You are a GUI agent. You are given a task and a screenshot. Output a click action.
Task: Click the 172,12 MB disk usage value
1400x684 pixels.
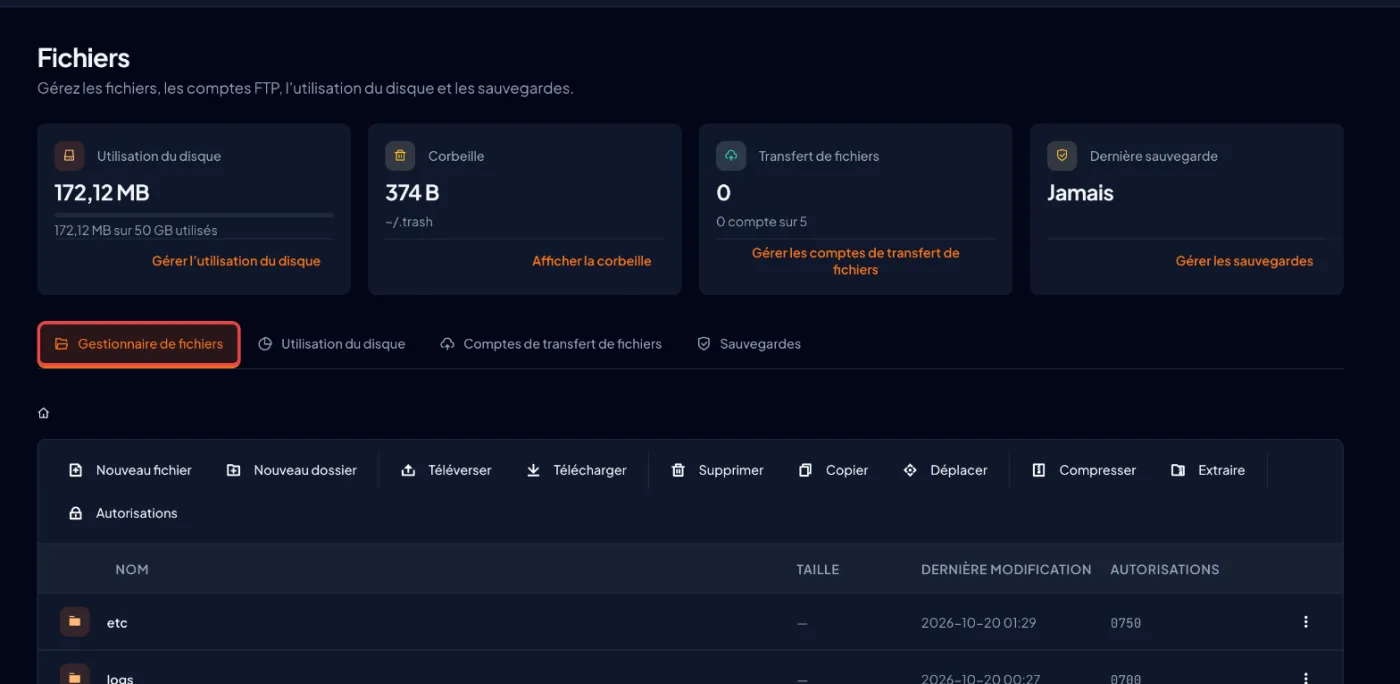tap(102, 192)
